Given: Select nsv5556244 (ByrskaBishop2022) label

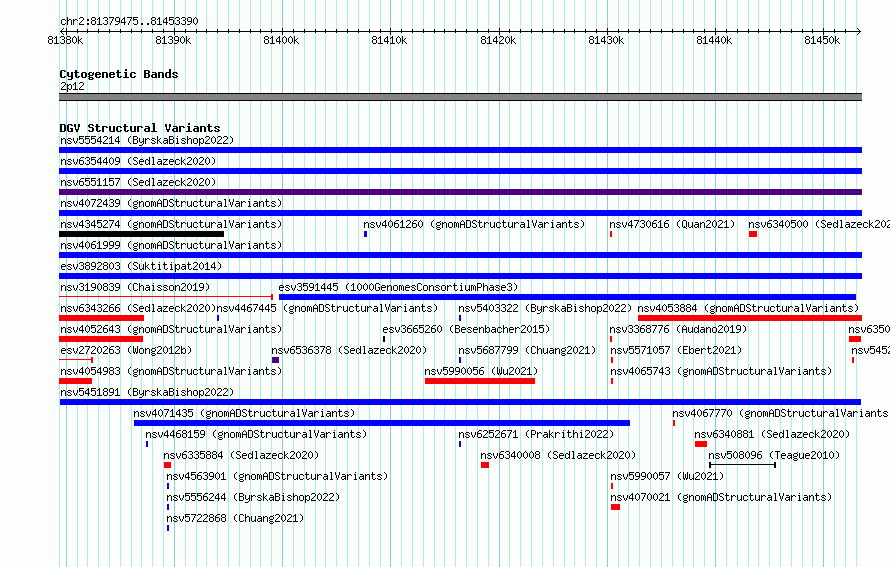Looking at the screenshot, I should tap(253, 497).
